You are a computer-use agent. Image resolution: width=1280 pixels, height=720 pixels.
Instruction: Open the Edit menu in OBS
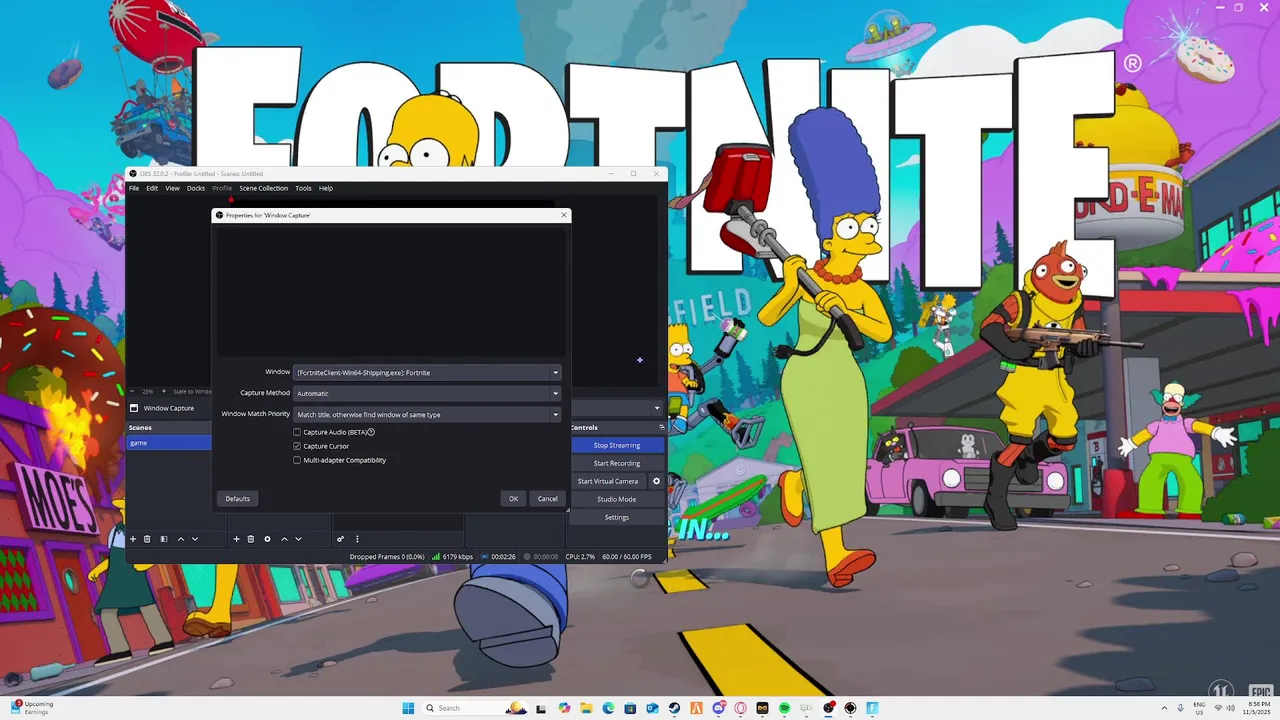(152, 188)
